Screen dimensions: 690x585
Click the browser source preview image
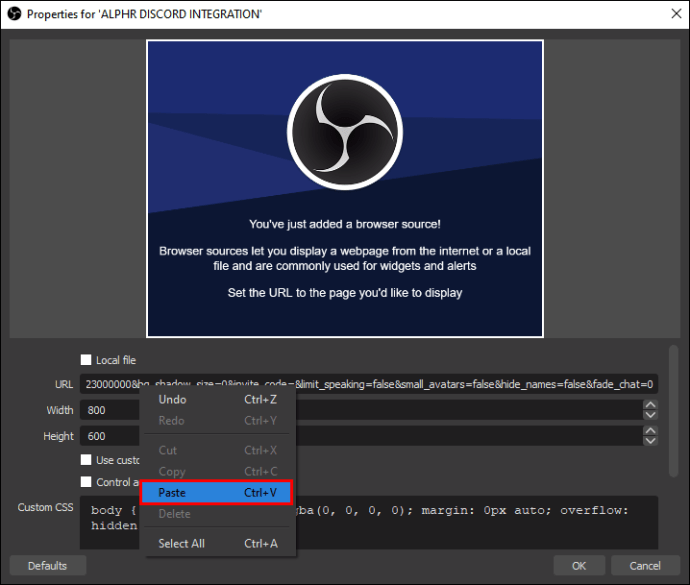tap(345, 189)
